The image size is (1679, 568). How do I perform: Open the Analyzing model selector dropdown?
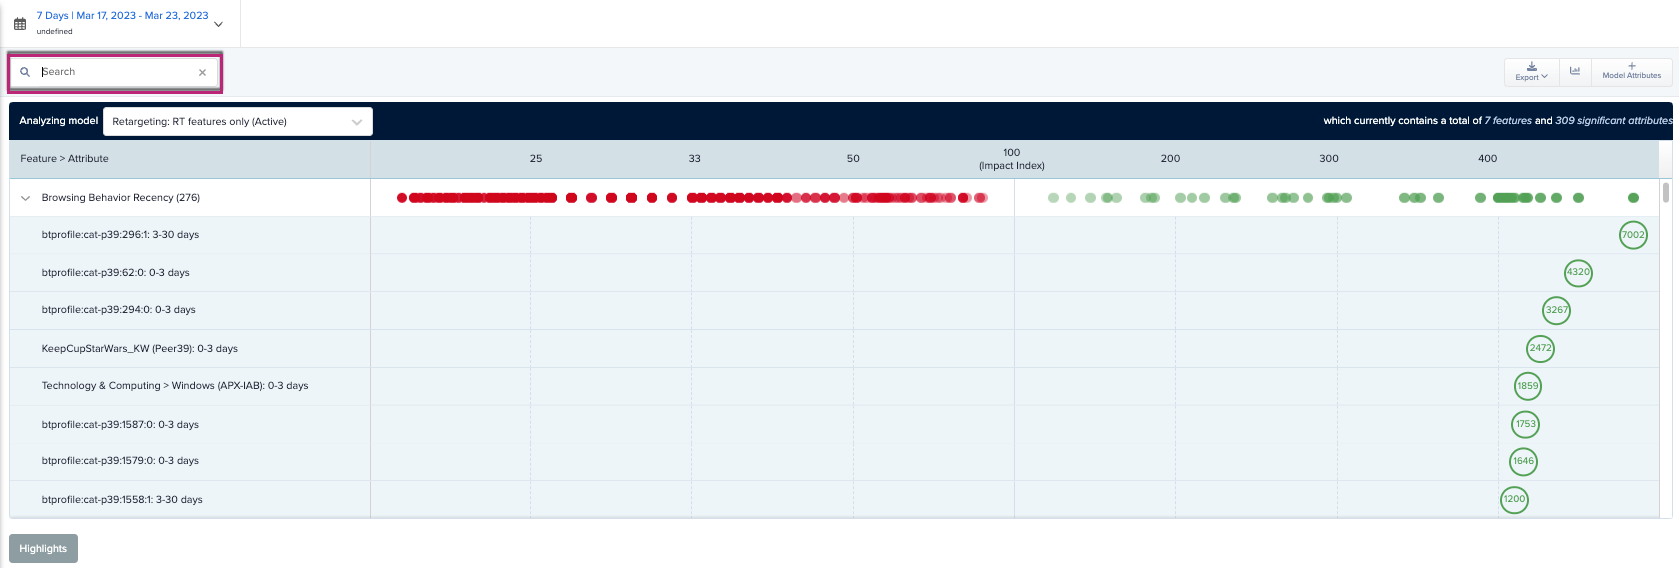[237, 122]
